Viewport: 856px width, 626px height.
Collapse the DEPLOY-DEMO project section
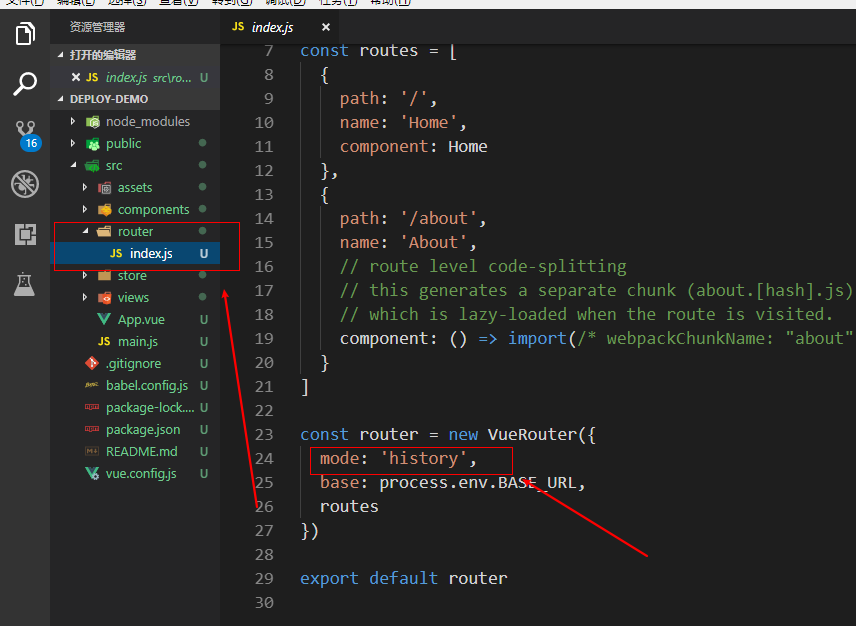click(x=61, y=99)
